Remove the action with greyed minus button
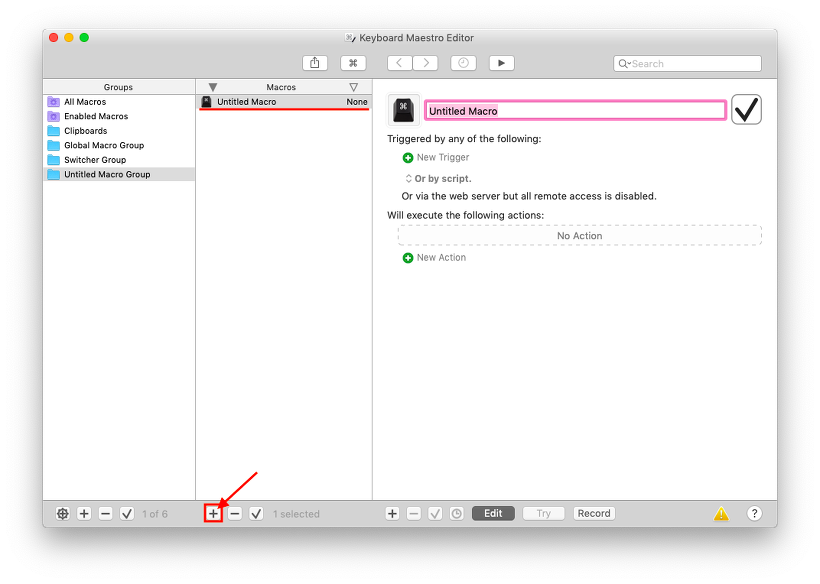Viewport: 820px width, 584px height. pos(414,513)
